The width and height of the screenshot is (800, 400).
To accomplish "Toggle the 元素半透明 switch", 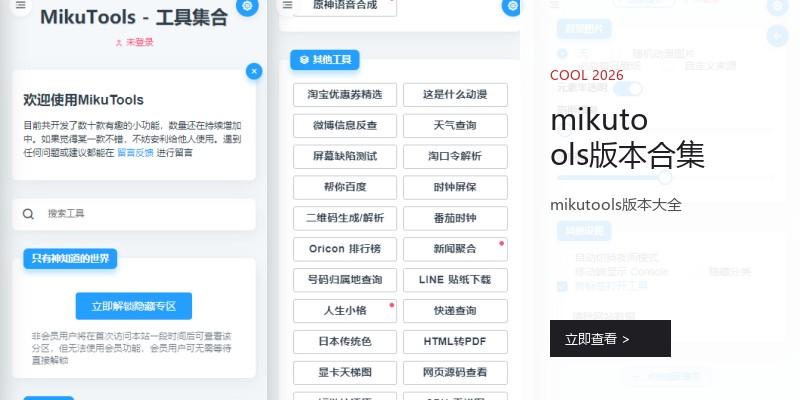I will coord(628,88).
